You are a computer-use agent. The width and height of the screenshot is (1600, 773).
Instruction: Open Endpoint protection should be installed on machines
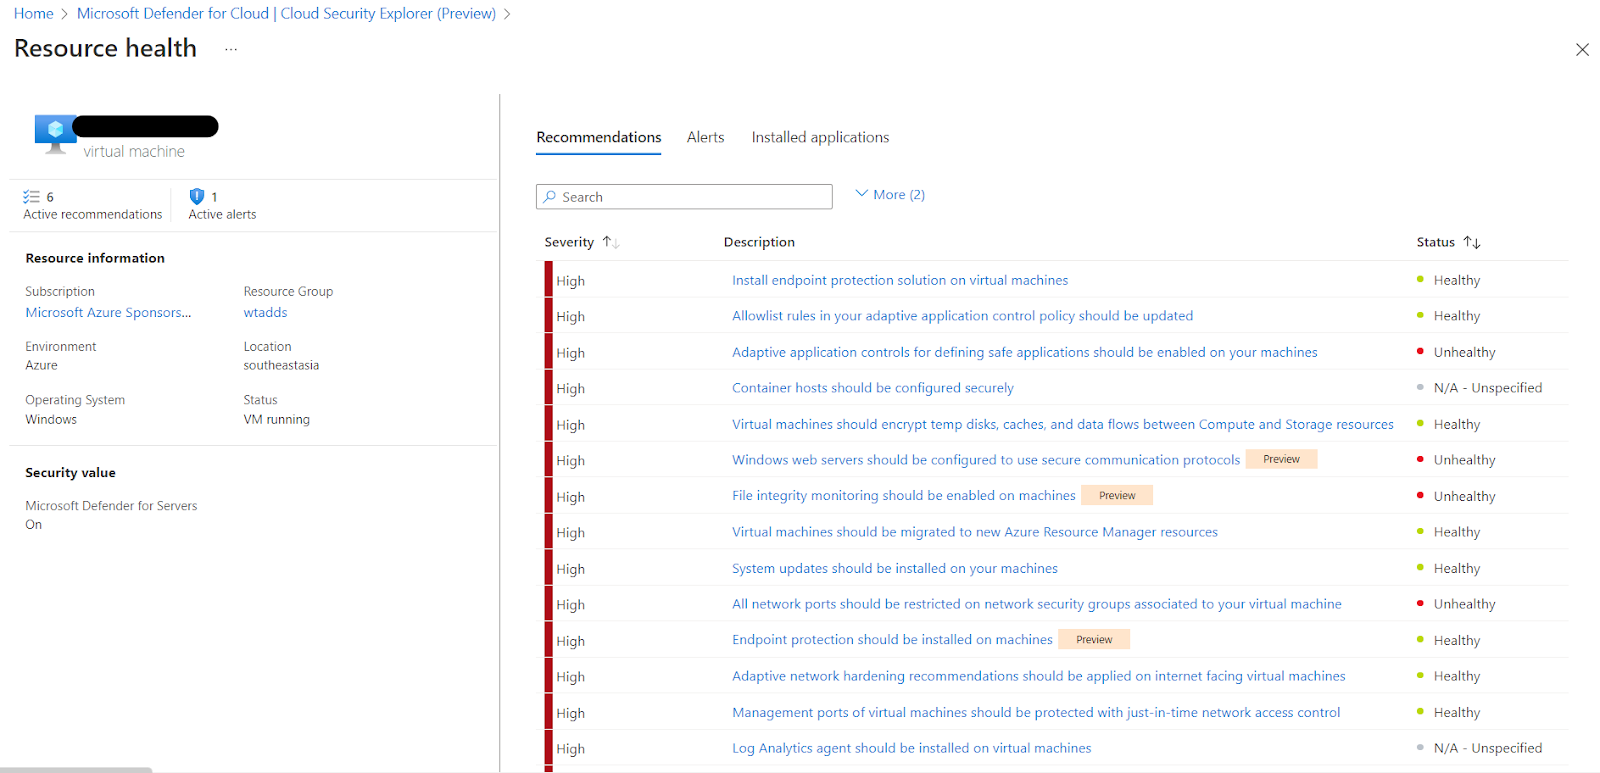tap(892, 639)
